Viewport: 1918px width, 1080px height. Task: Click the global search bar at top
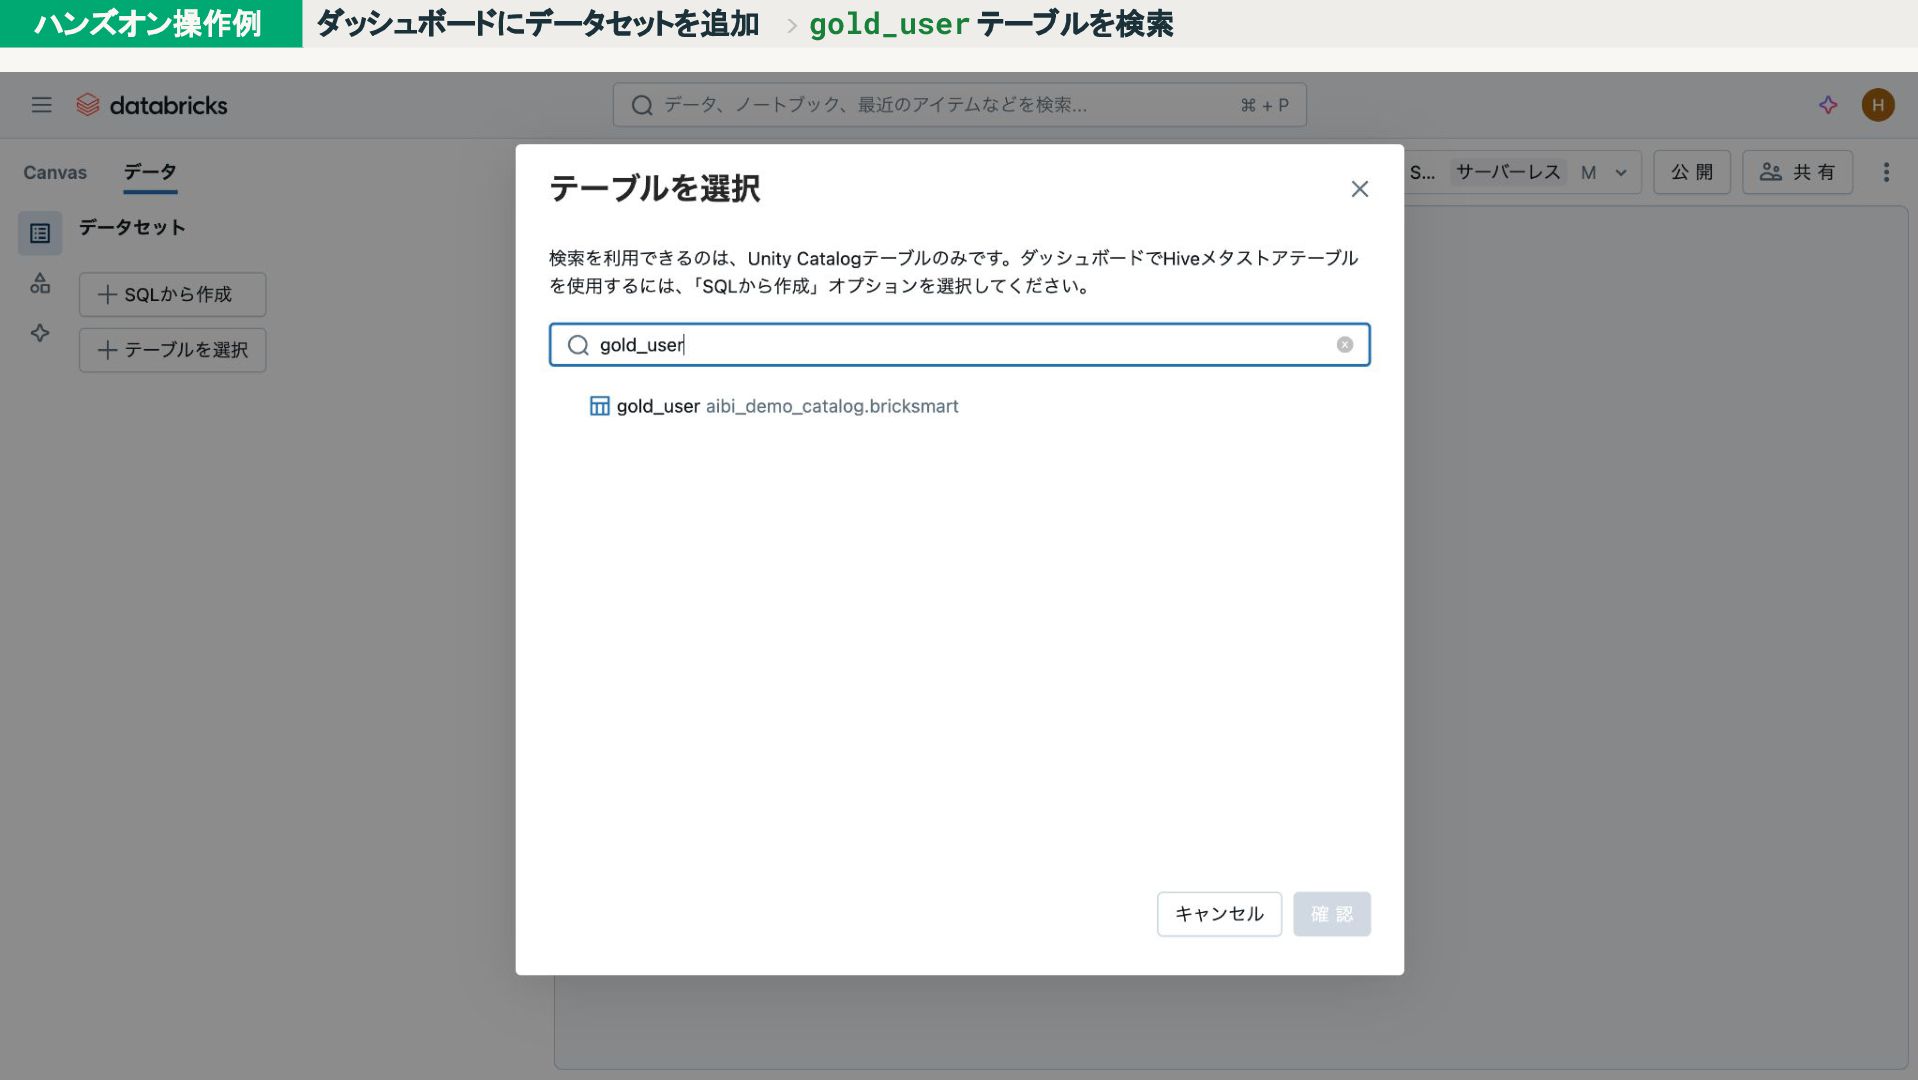[959, 105]
